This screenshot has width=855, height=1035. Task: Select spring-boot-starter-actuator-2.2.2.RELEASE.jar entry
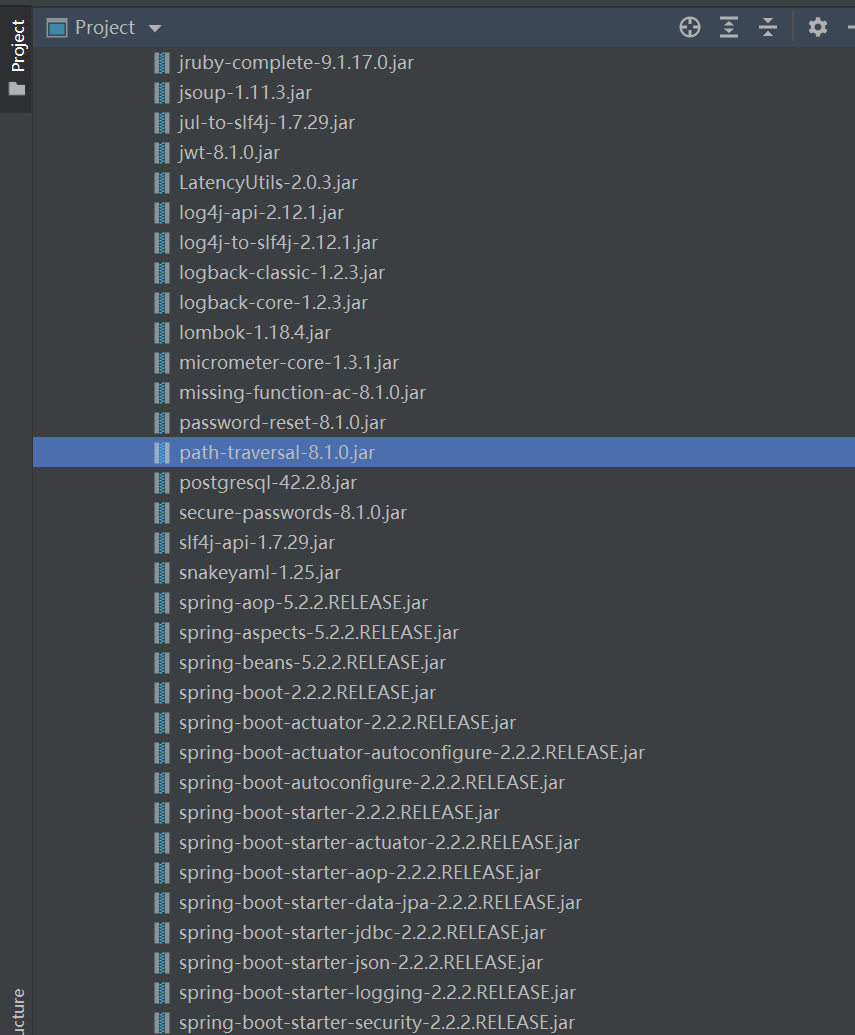[x=380, y=843]
